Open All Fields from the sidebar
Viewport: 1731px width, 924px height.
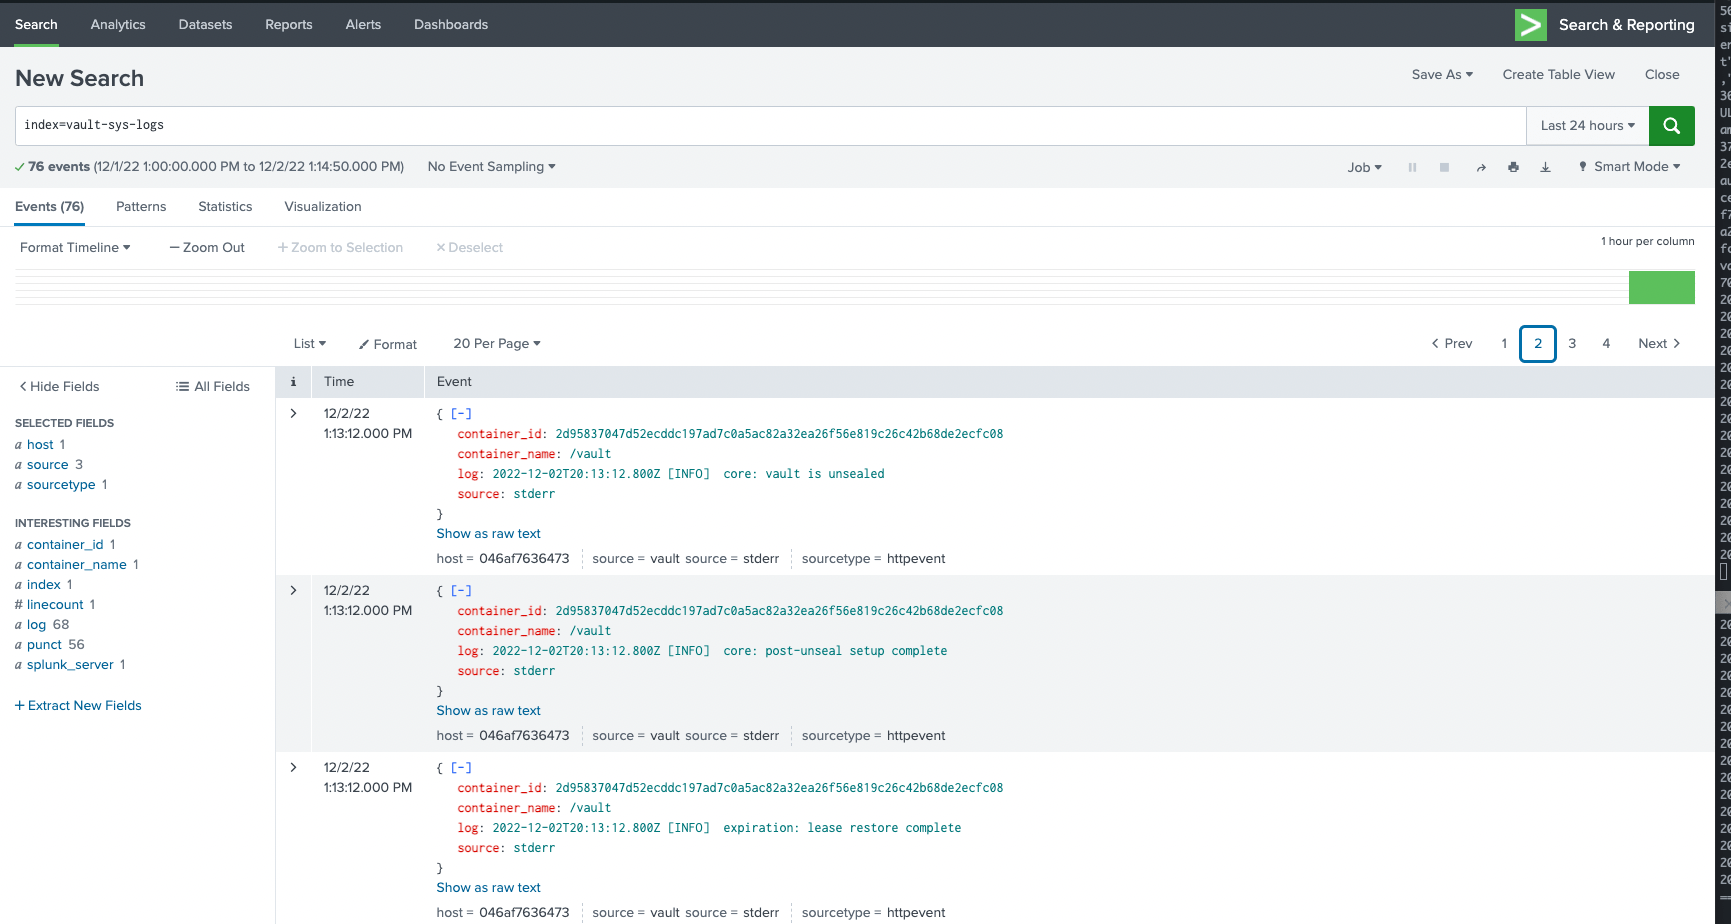212,386
